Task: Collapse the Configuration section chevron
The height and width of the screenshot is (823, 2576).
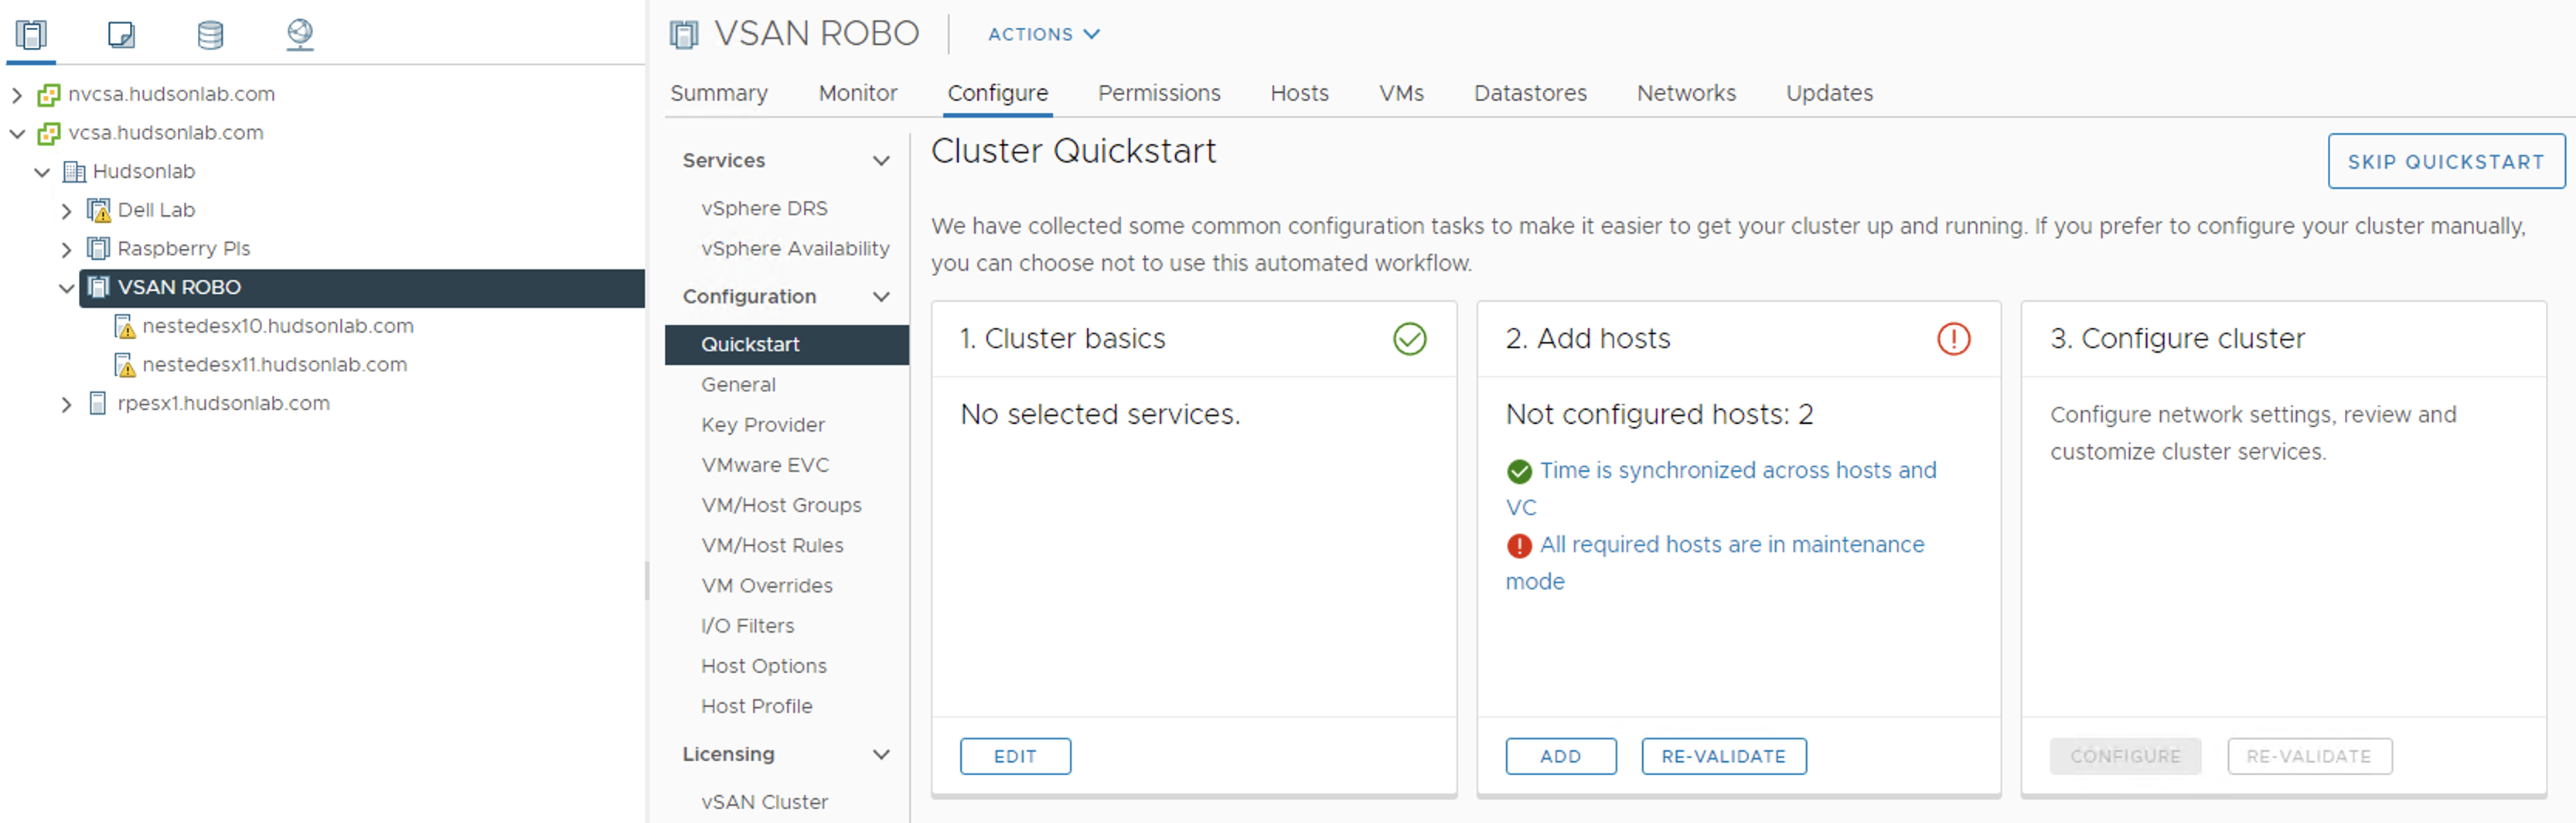Action: coord(881,297)
